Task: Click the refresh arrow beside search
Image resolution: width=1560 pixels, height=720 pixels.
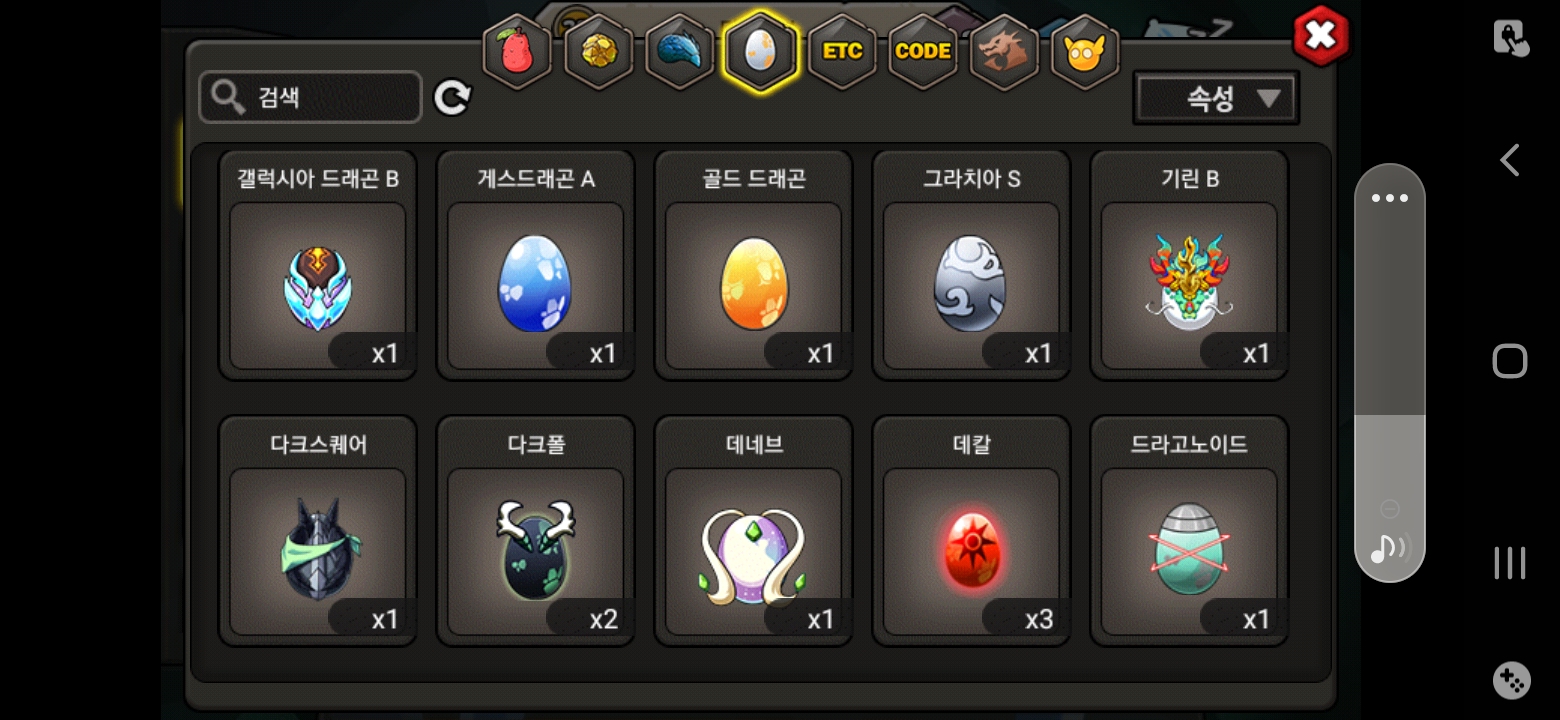Action: [x=452, y=97]
